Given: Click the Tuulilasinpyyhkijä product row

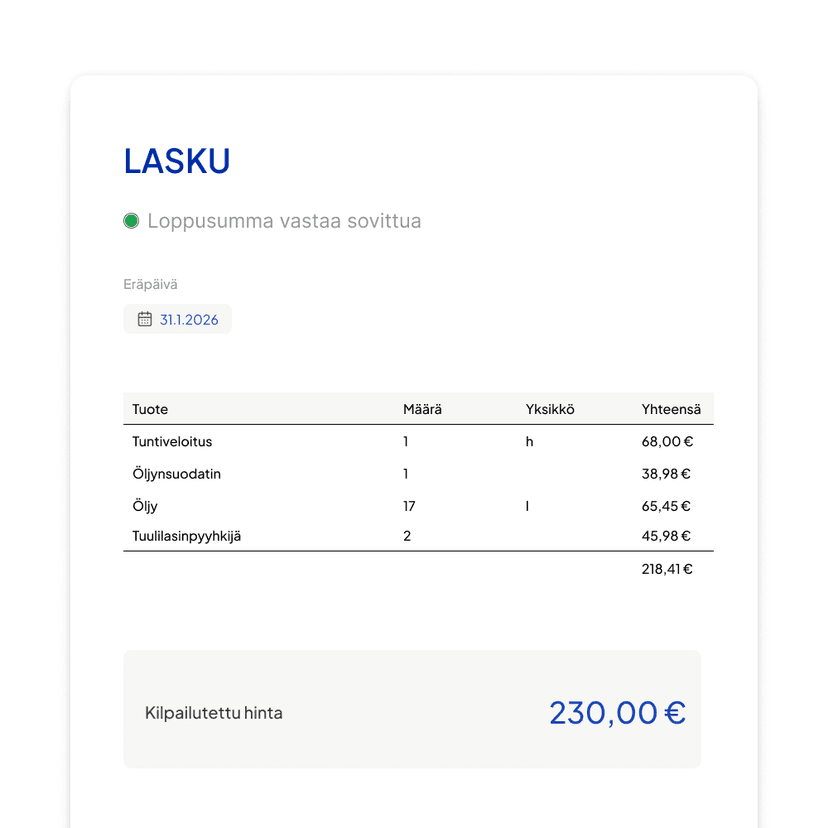Looking at the screenshot, I should click(192, 536).
